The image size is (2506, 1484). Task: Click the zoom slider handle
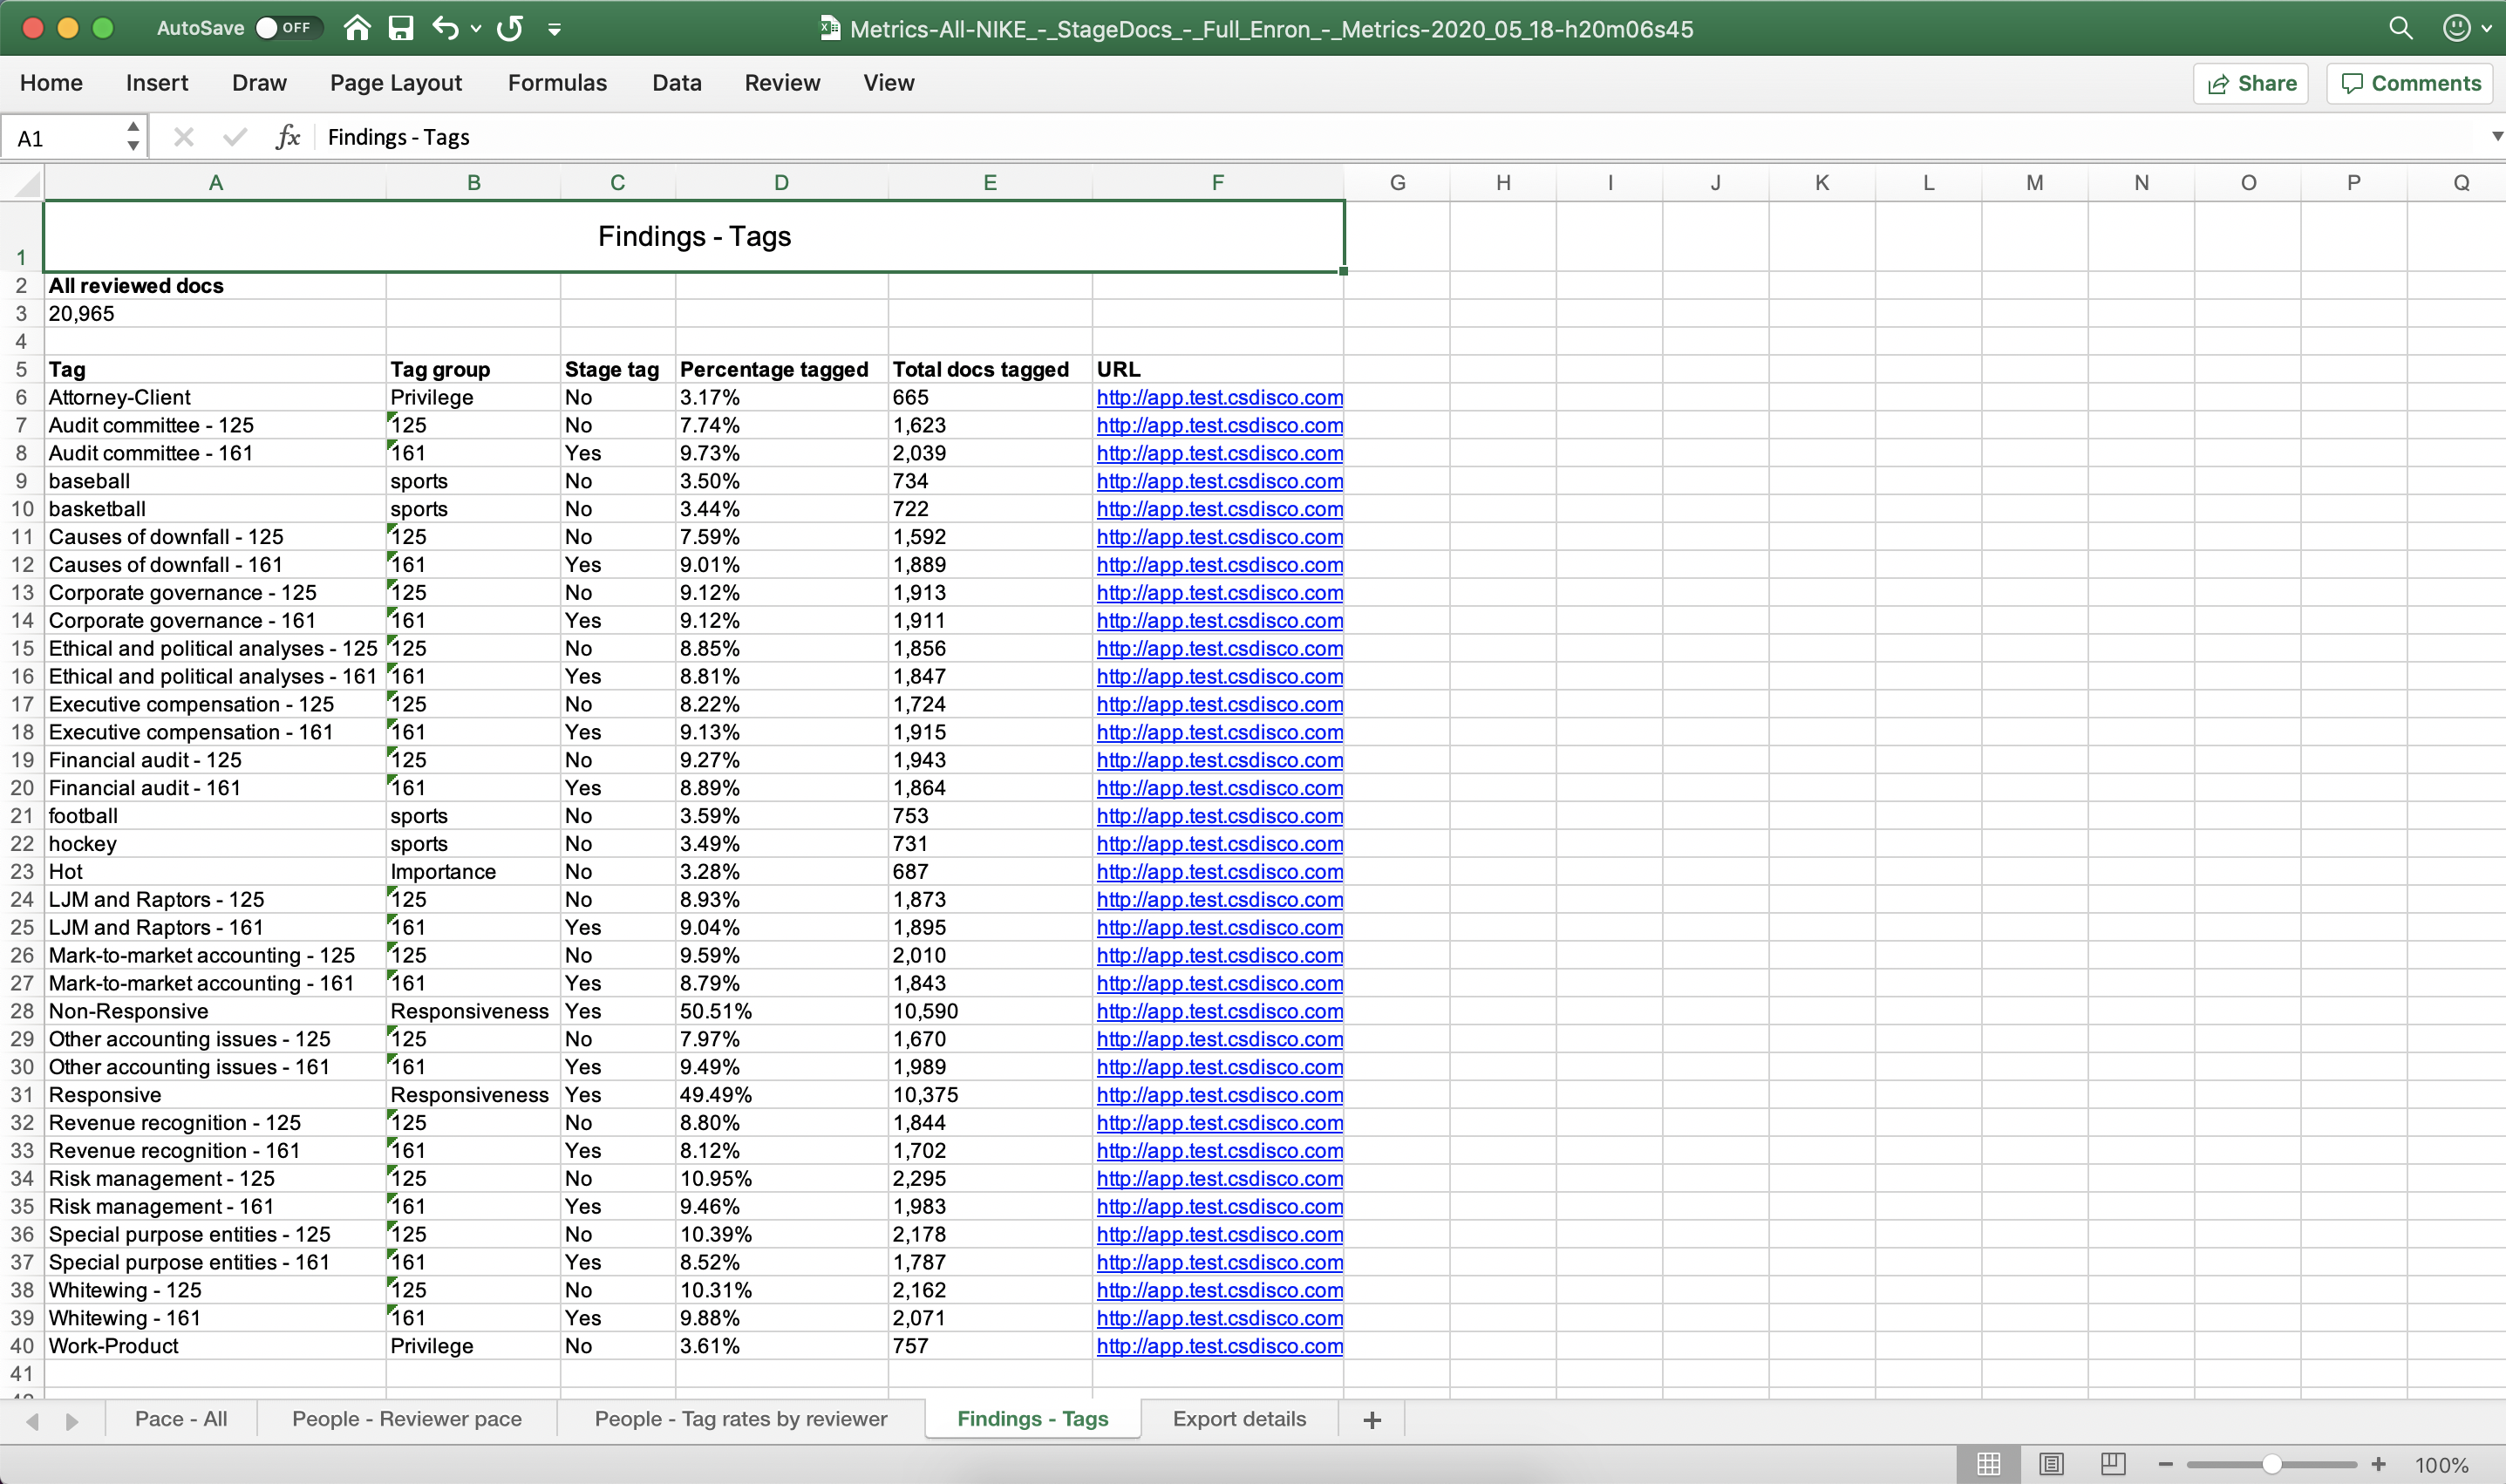pyautogui.click(x=2272, y=1464)
